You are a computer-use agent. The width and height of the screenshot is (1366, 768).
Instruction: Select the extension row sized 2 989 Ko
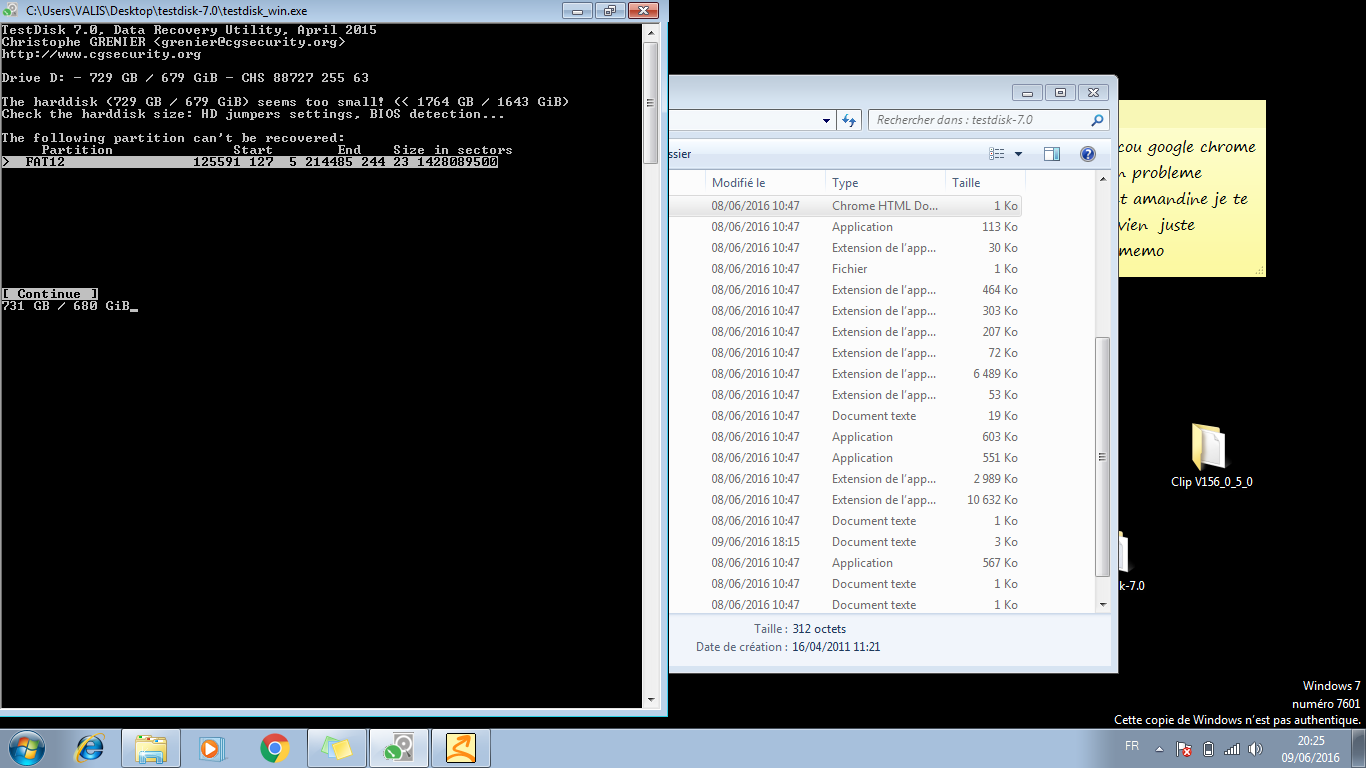[x=847, y=479]
